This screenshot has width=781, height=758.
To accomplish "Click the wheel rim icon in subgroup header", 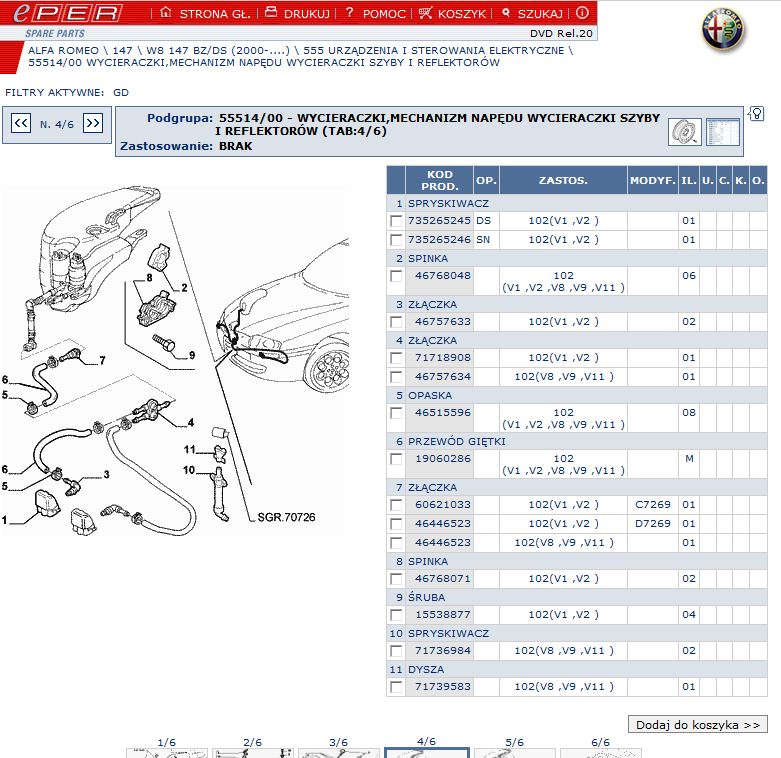I will [x=685, y=132].
